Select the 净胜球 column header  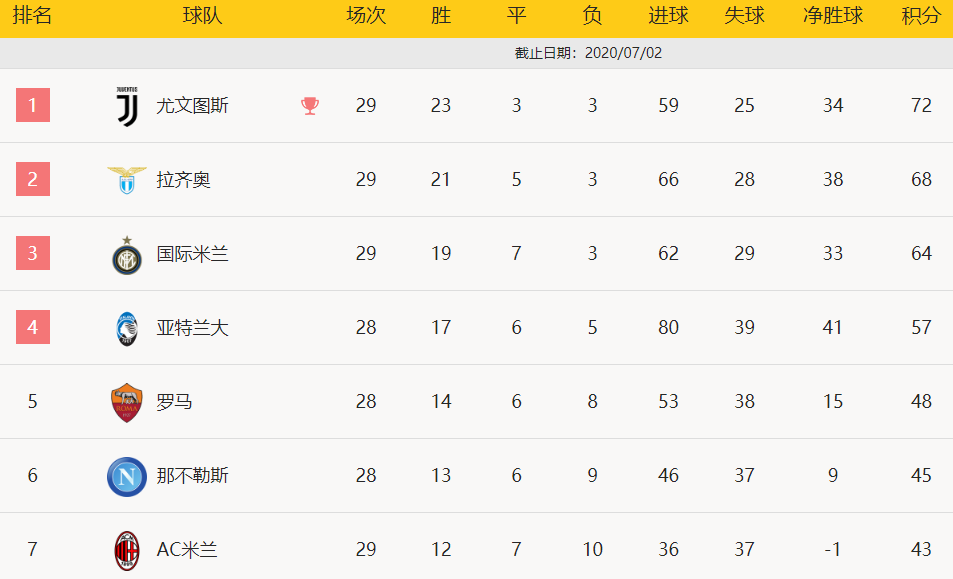point(833,15)
